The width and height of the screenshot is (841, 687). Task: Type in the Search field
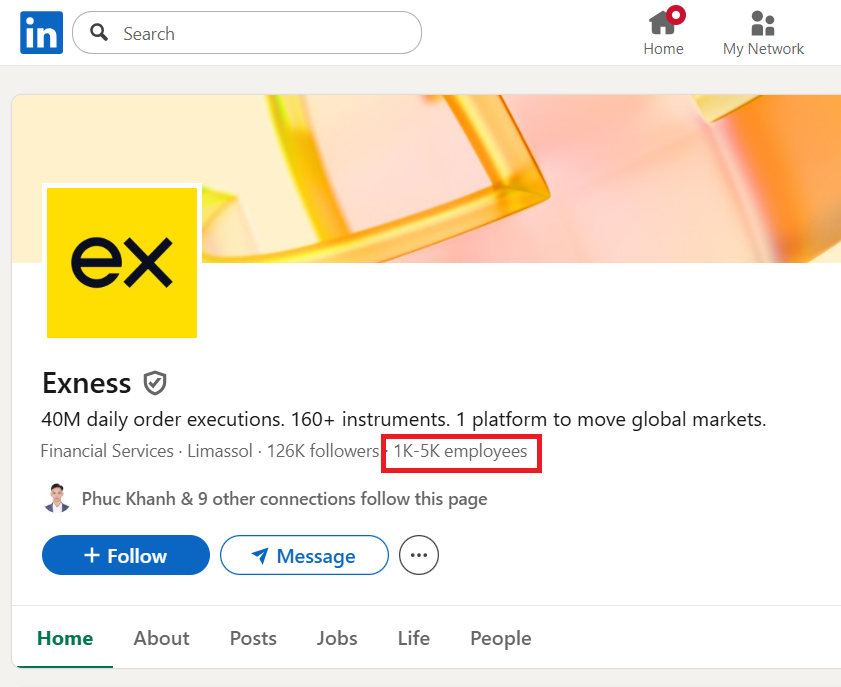coord(260,33)
